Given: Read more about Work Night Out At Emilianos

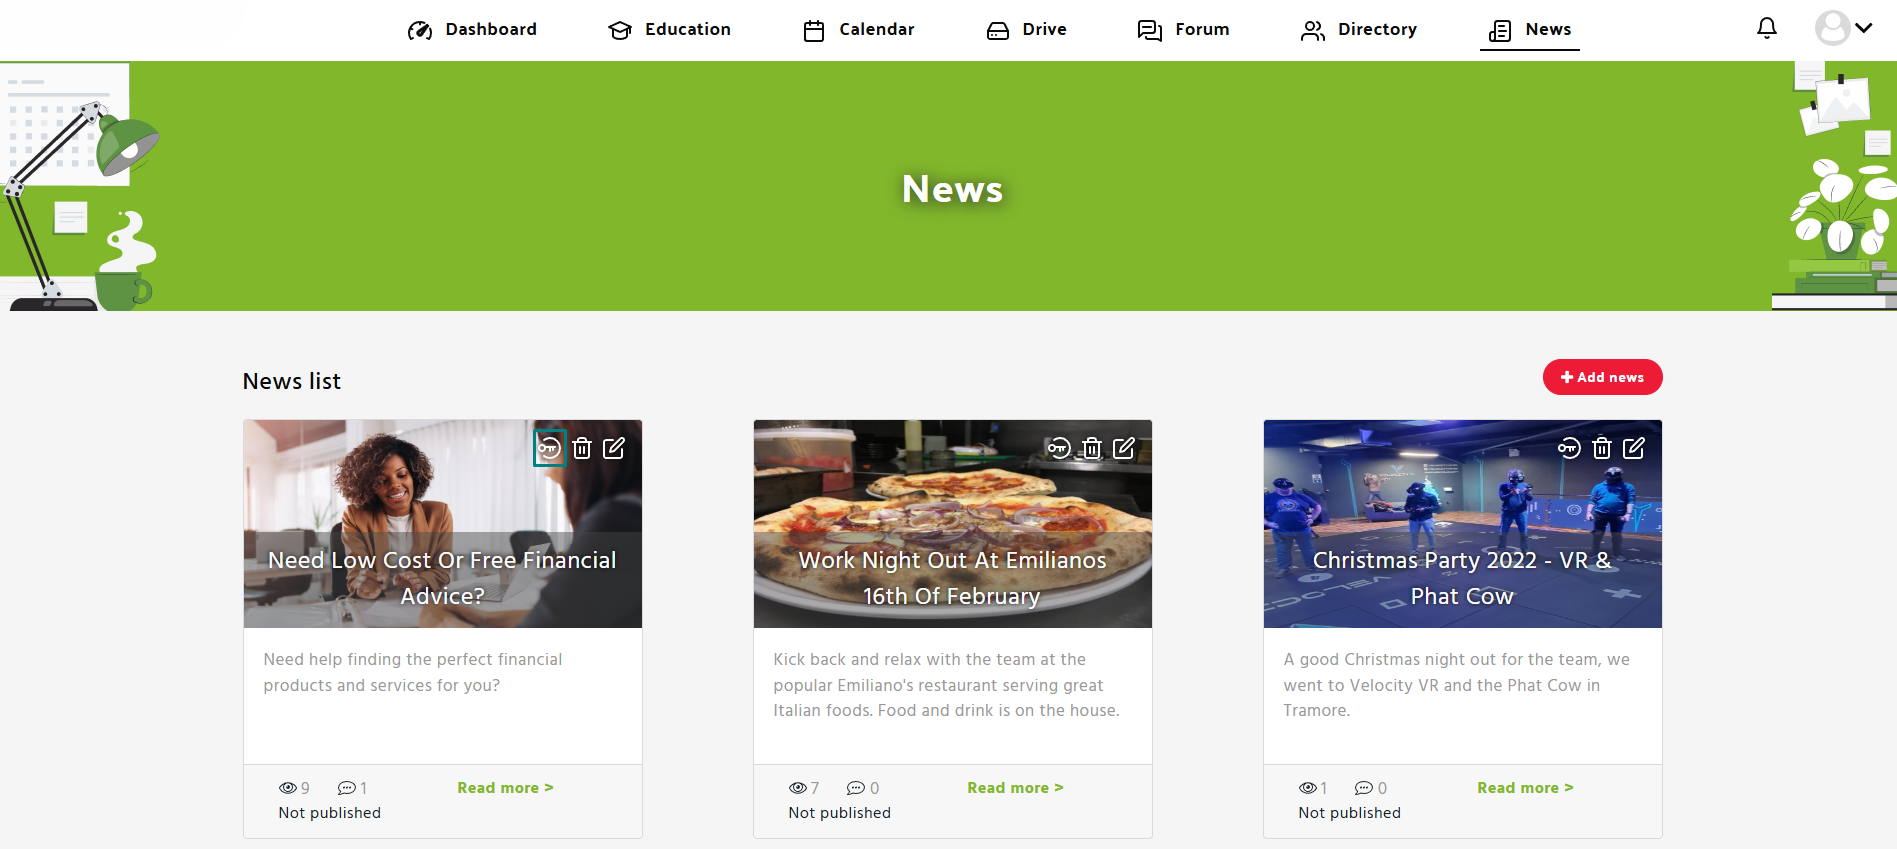Looking at the screenshot, I should coord(1015,788).
